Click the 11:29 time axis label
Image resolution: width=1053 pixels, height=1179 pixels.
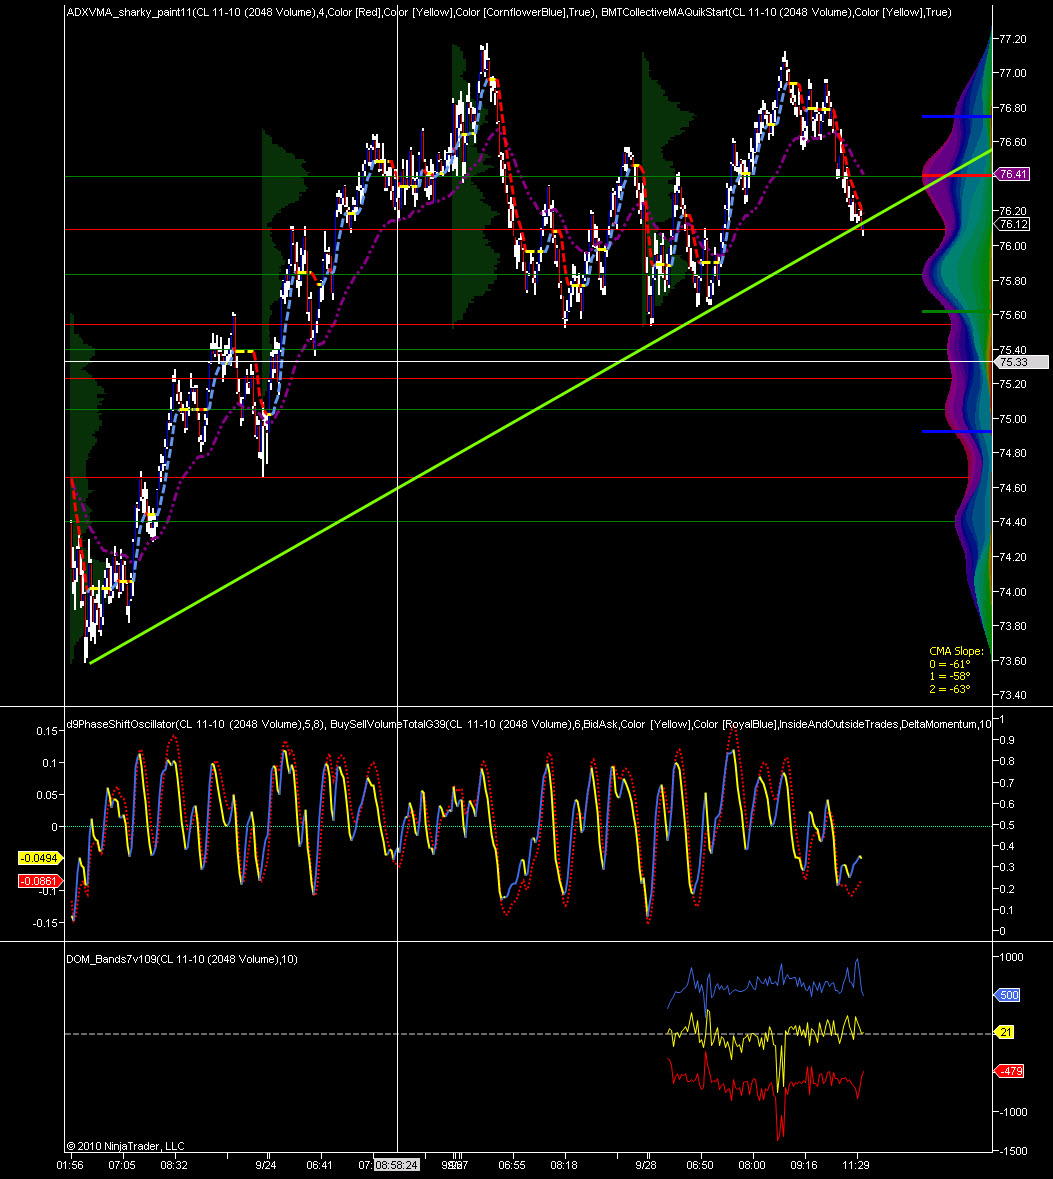[855, 1165]
